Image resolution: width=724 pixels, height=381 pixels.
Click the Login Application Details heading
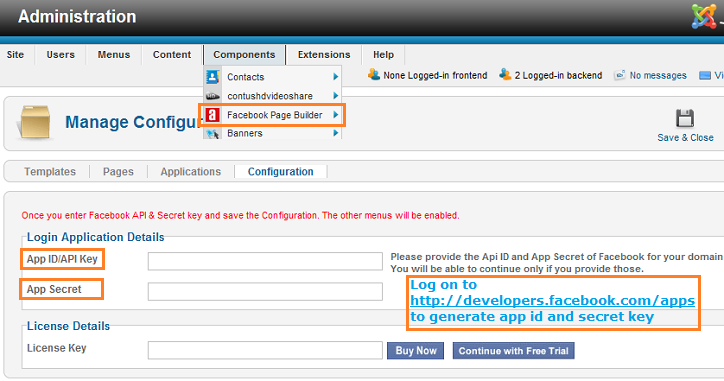coord(96,237)
